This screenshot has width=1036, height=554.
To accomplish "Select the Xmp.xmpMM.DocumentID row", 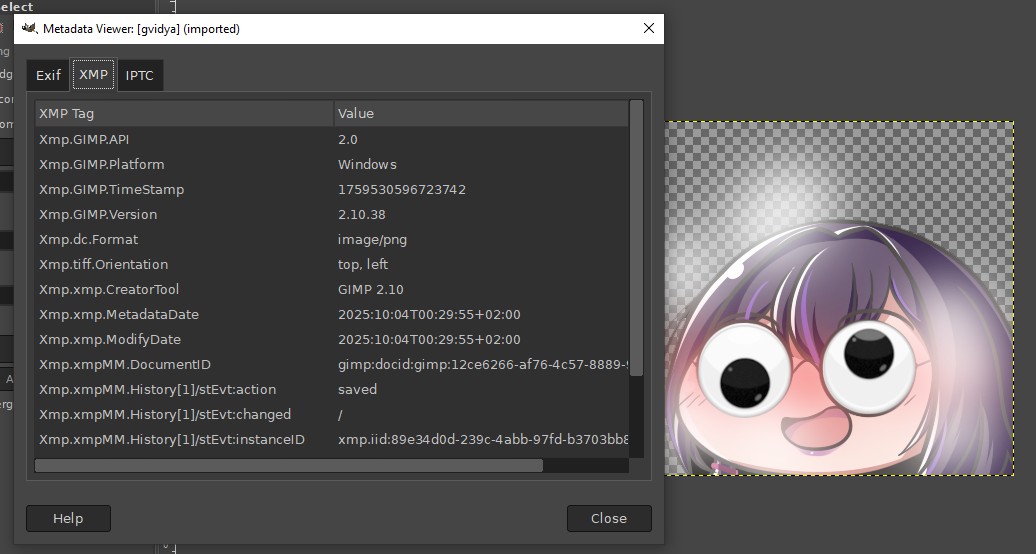I will pos(332,364).
